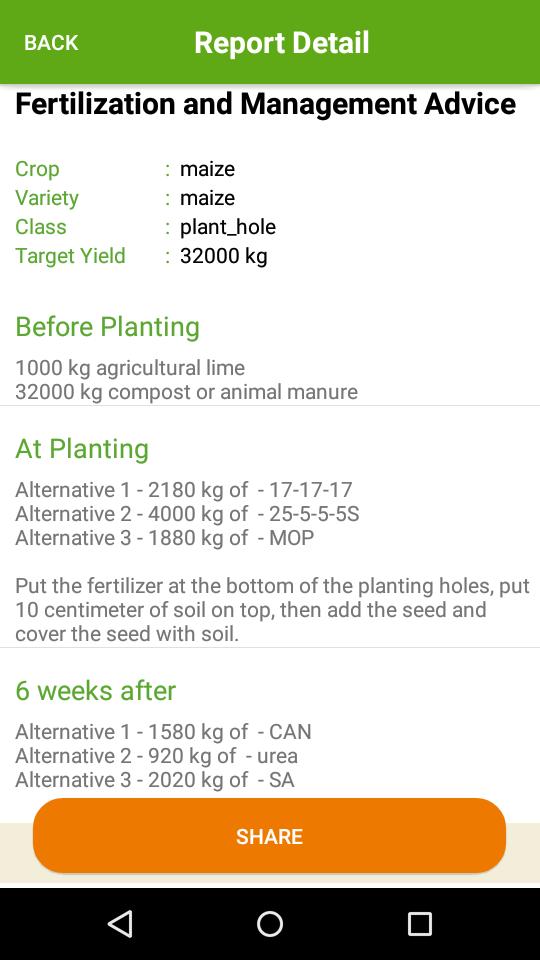Tap Alternative 2 - 4000 kg of 25-5-5-5S
This screenshot has height=960, width=540.
pos(187,514)
